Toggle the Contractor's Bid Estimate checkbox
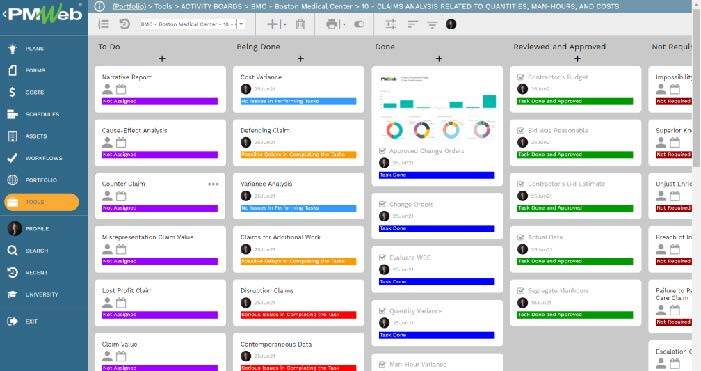The width and height of the screenshot is (701, 371). [x=520, y=184]
